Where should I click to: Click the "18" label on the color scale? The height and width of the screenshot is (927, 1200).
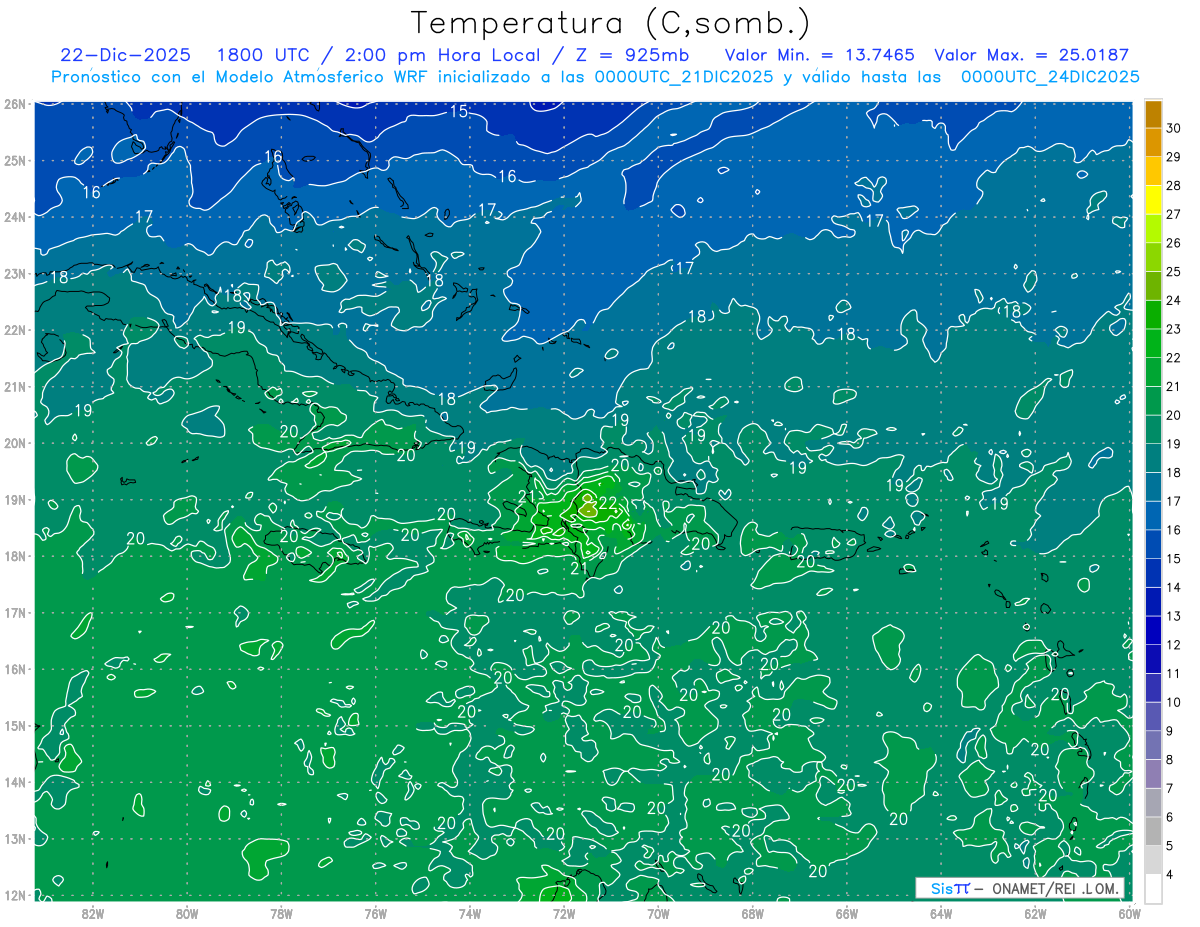tap(1173, 473)
